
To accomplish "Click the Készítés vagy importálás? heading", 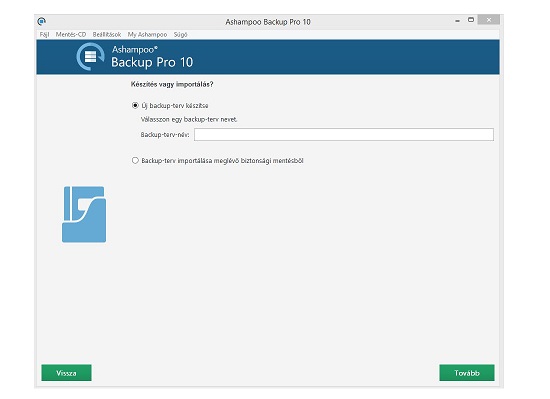I will tap(172, 84).
